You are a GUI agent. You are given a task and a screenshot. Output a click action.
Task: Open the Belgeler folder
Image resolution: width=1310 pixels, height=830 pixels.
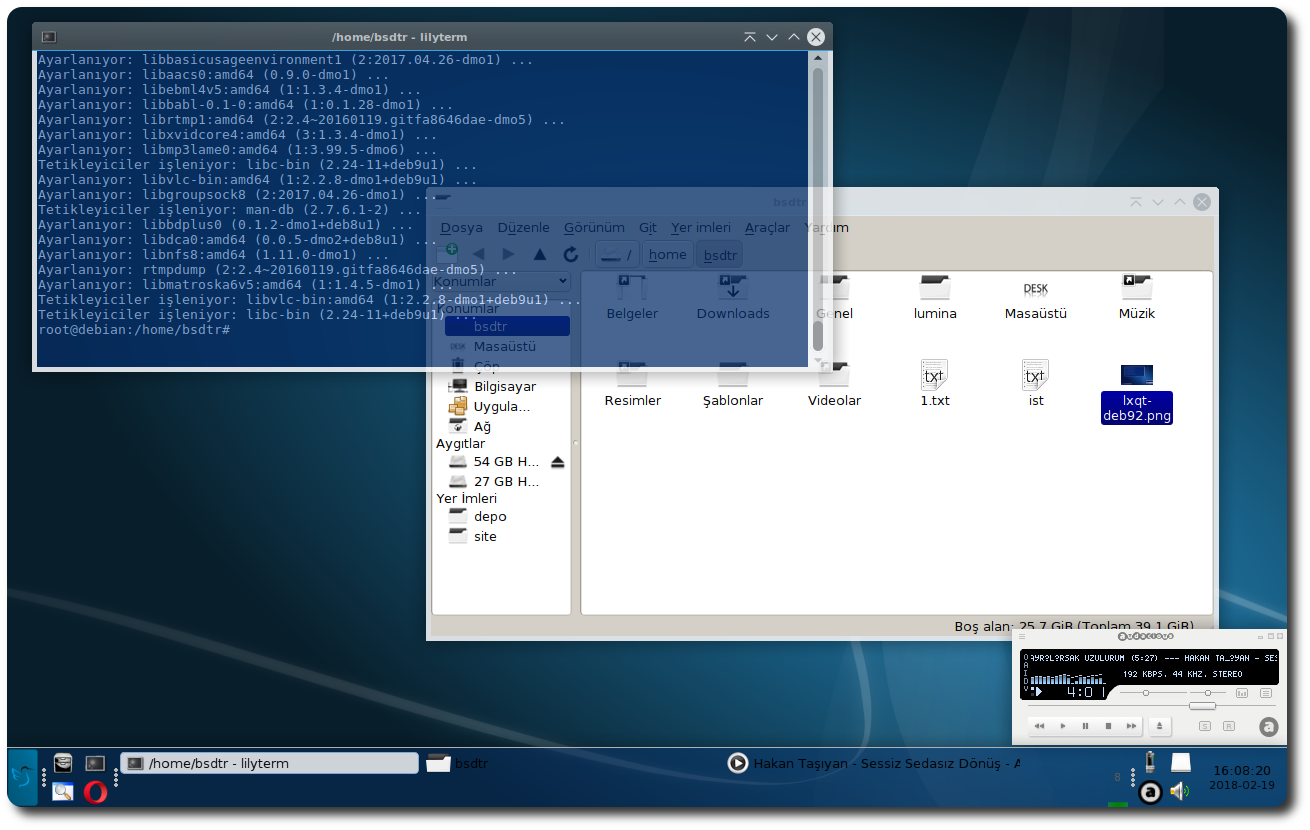[x=632, y=298]
